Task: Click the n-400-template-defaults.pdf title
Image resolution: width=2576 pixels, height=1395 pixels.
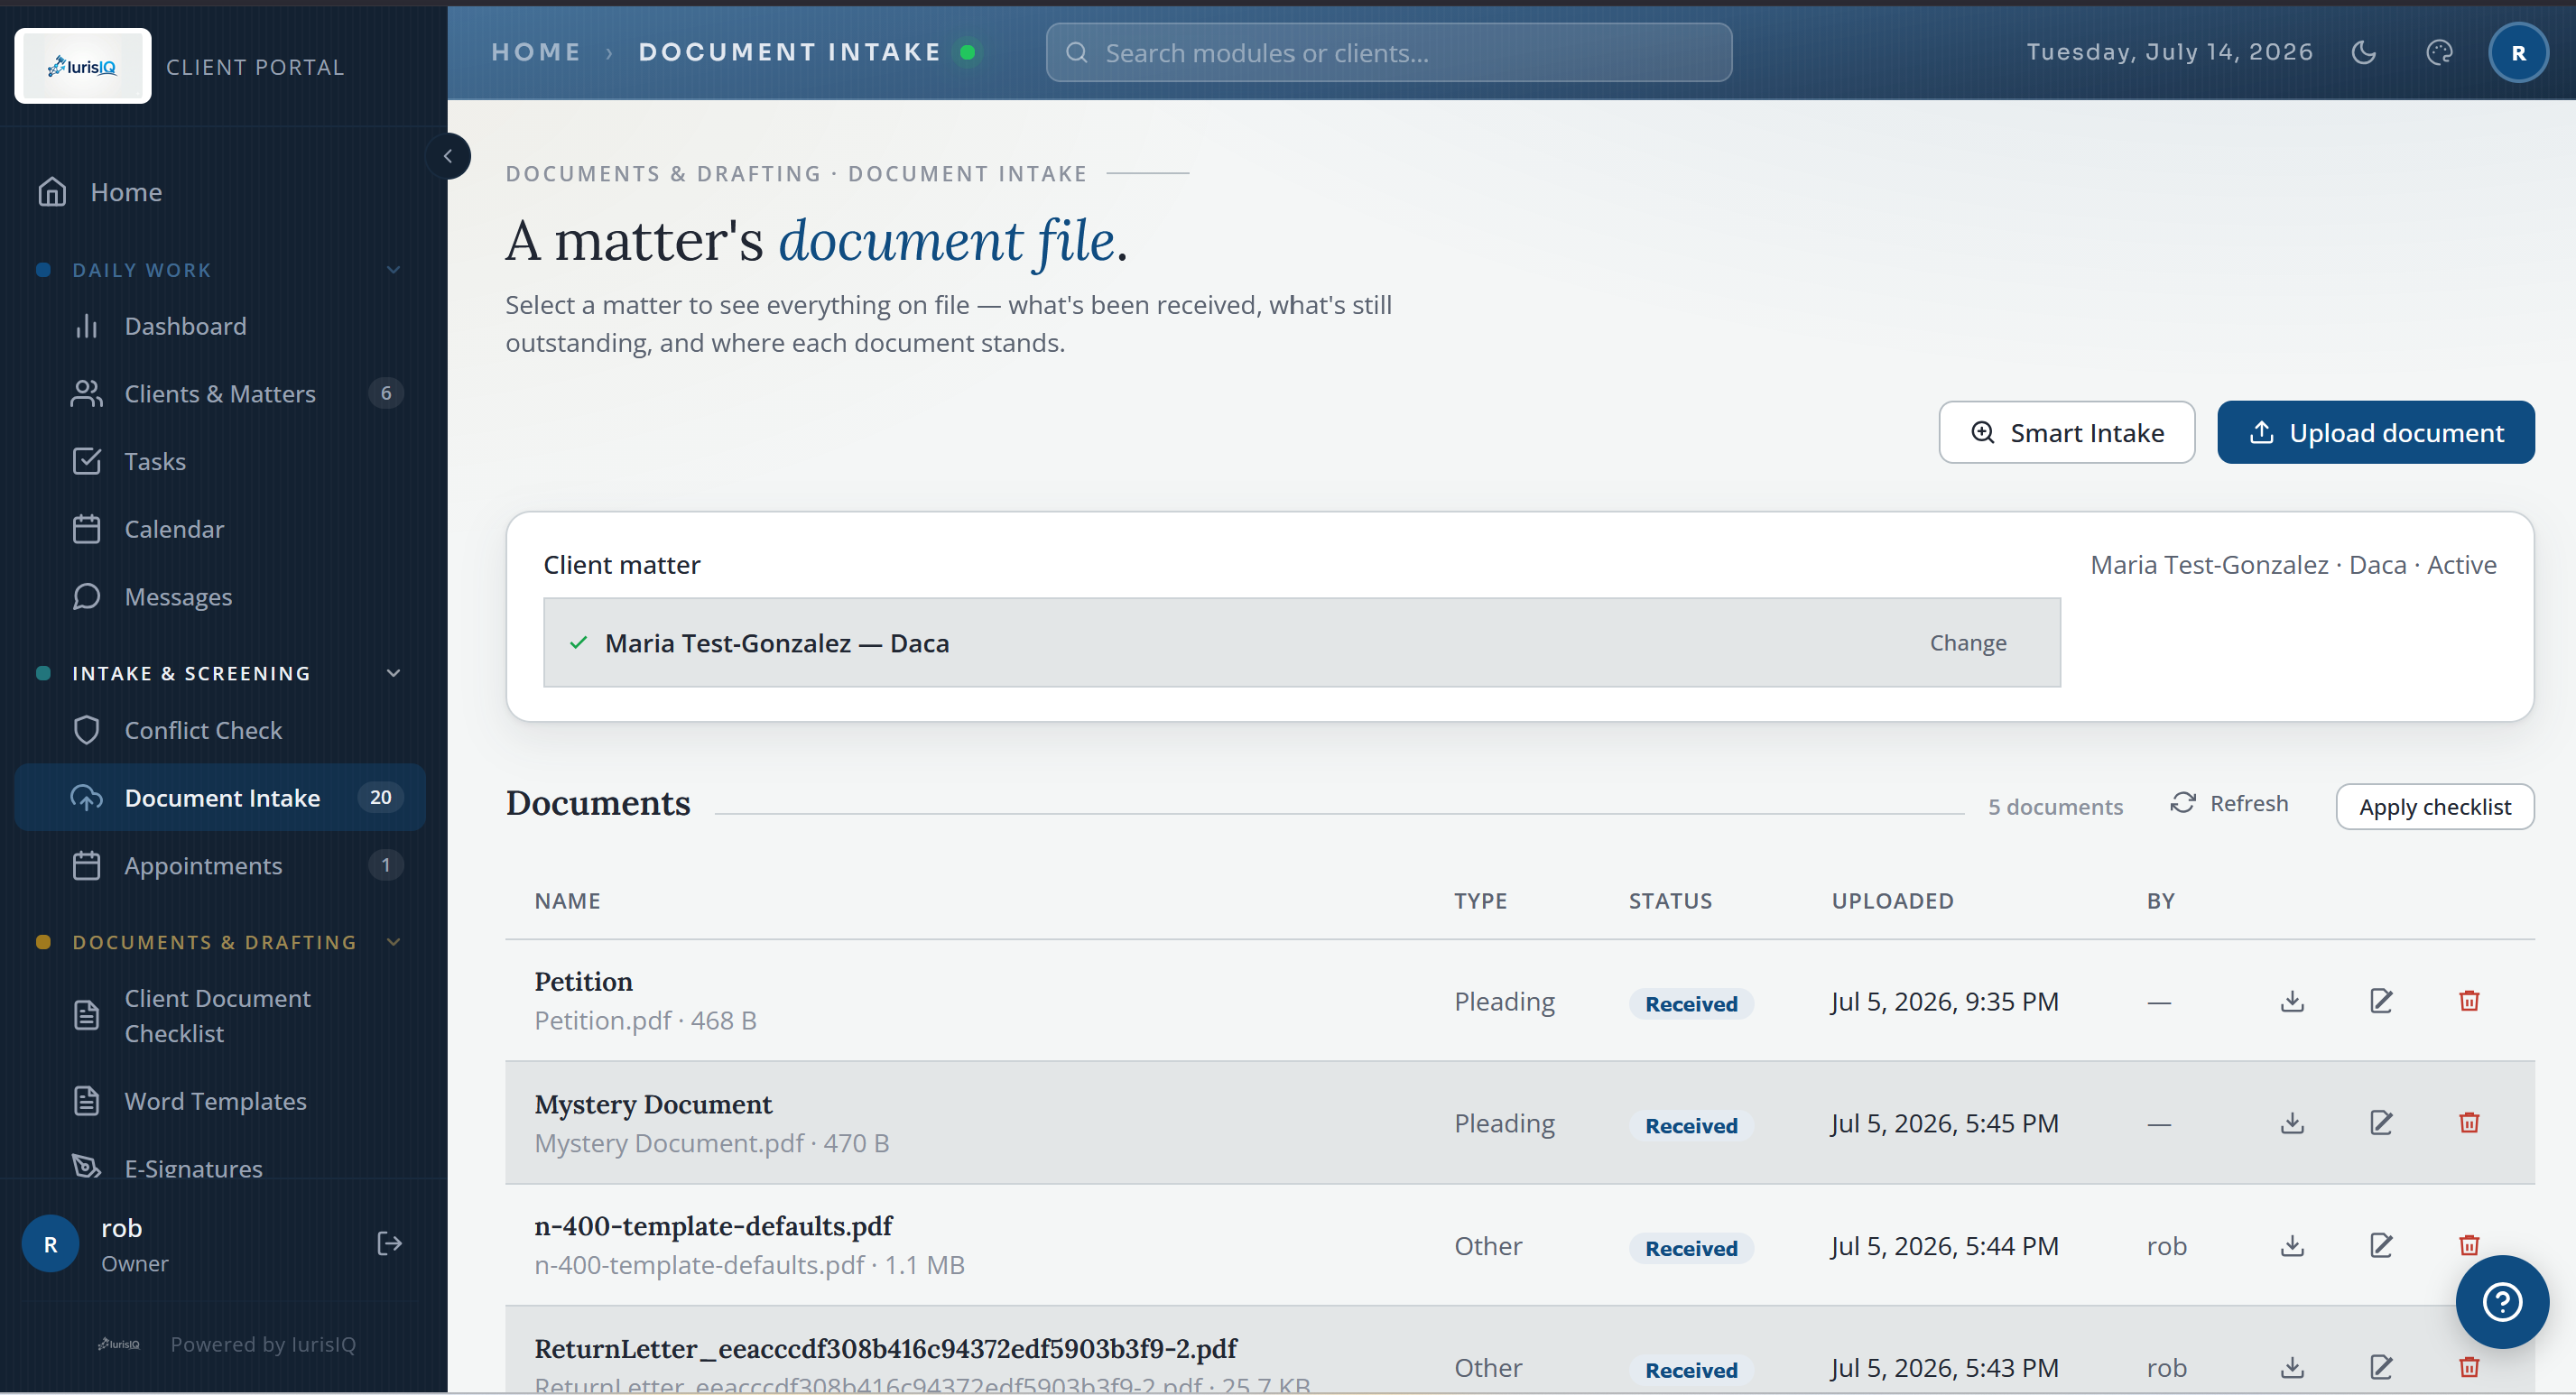Action: pyautogui.click(x=713, y=1226)
